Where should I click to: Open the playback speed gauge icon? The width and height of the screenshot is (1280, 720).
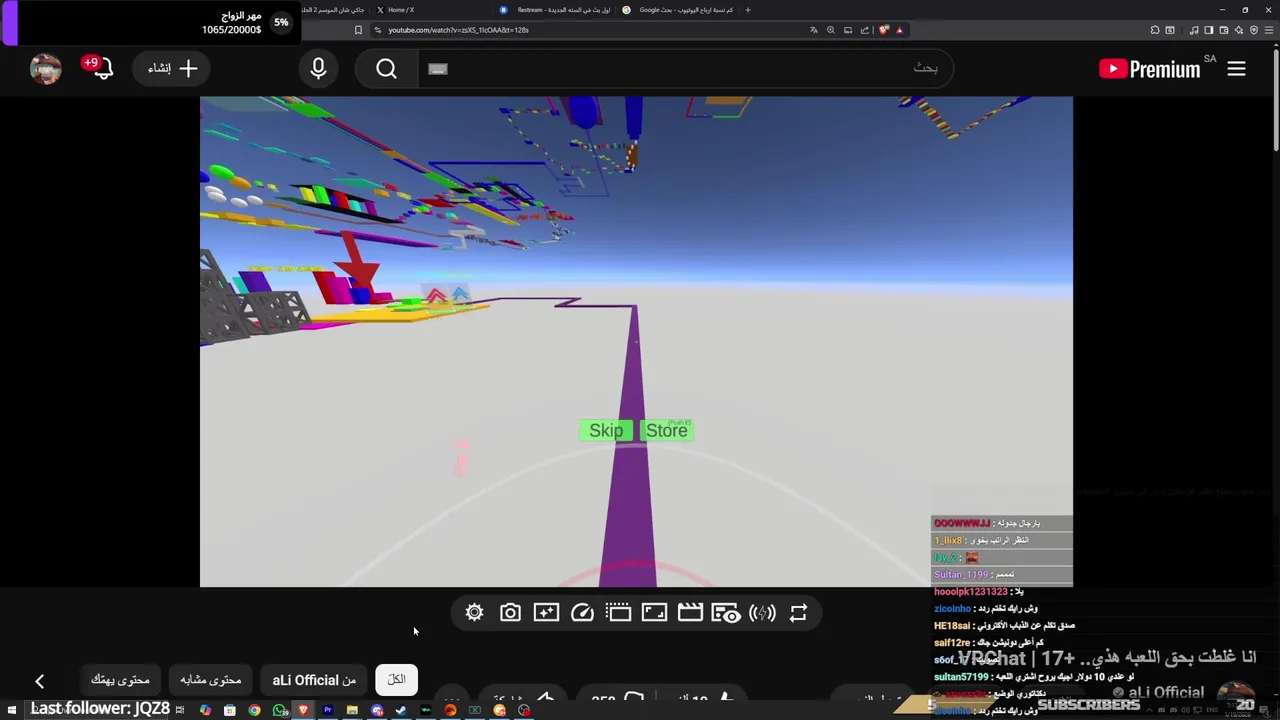582,613
